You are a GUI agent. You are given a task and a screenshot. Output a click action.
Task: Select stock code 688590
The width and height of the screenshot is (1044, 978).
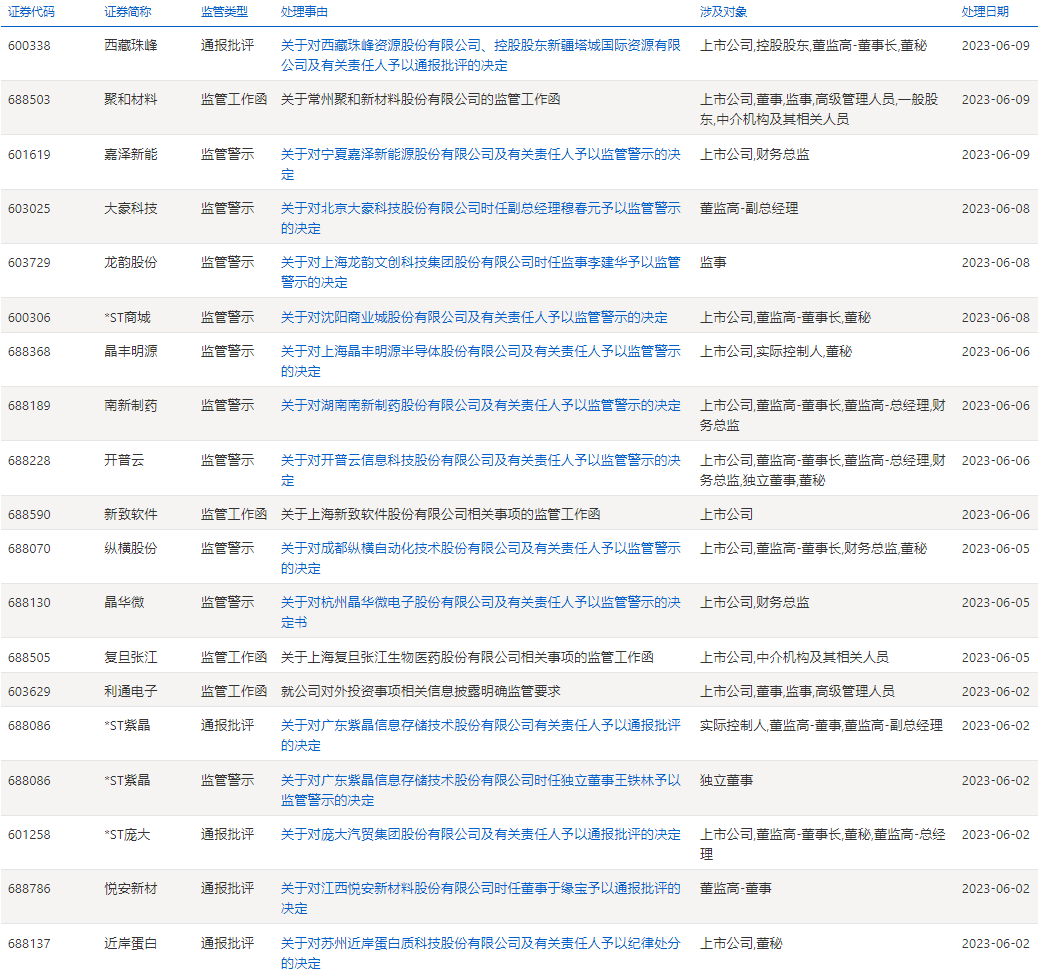[29, 515]
